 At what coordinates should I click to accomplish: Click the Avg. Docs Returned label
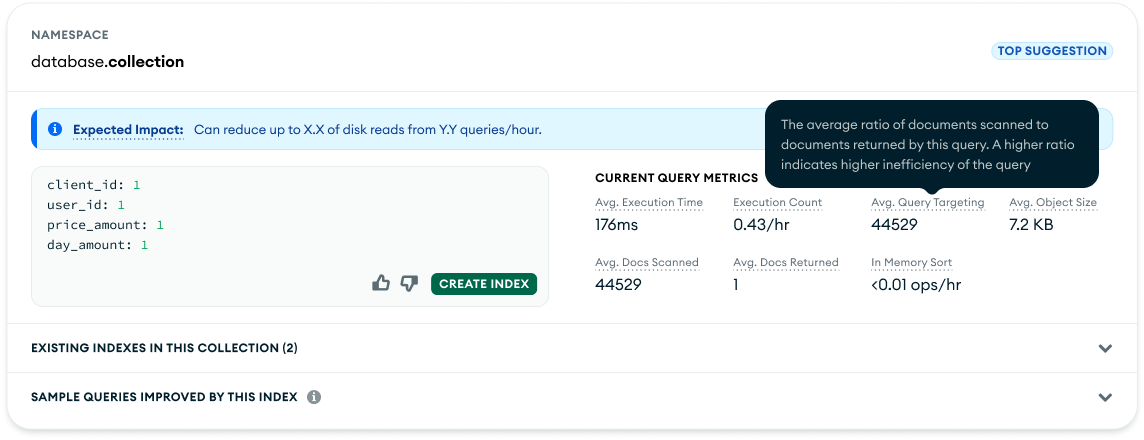pos(786,262)
